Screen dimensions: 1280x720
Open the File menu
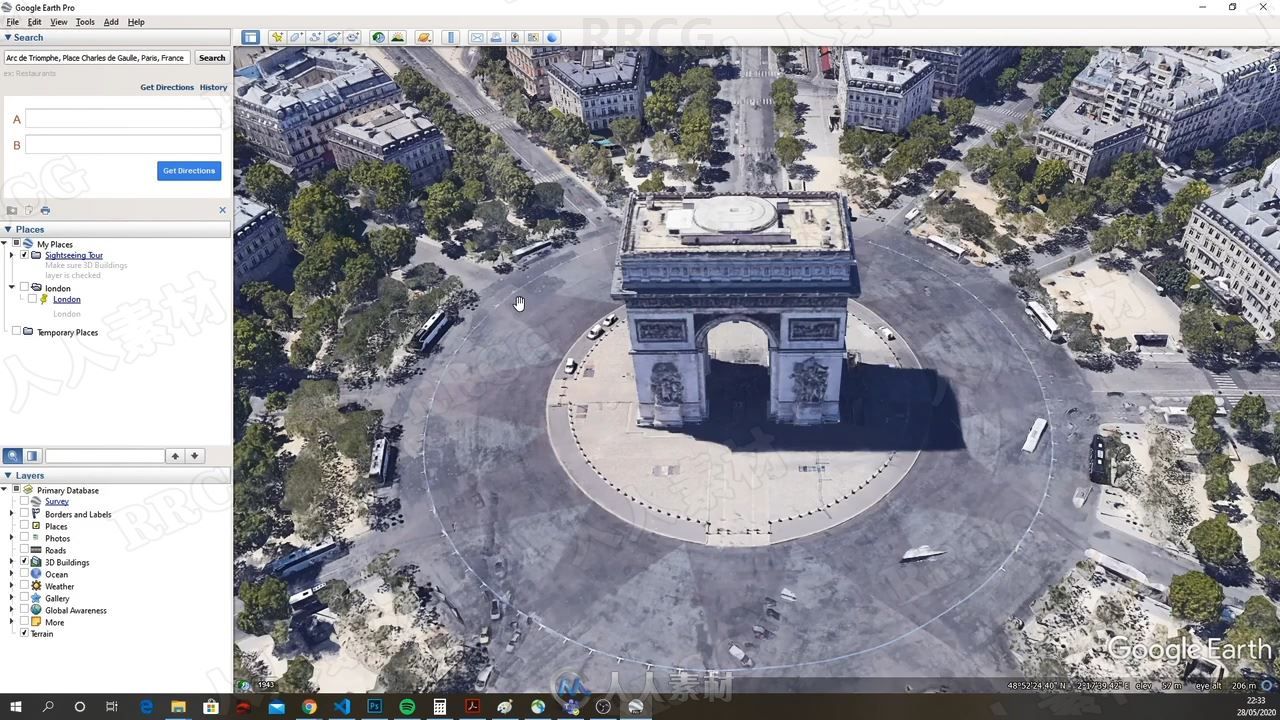(12, 21)
